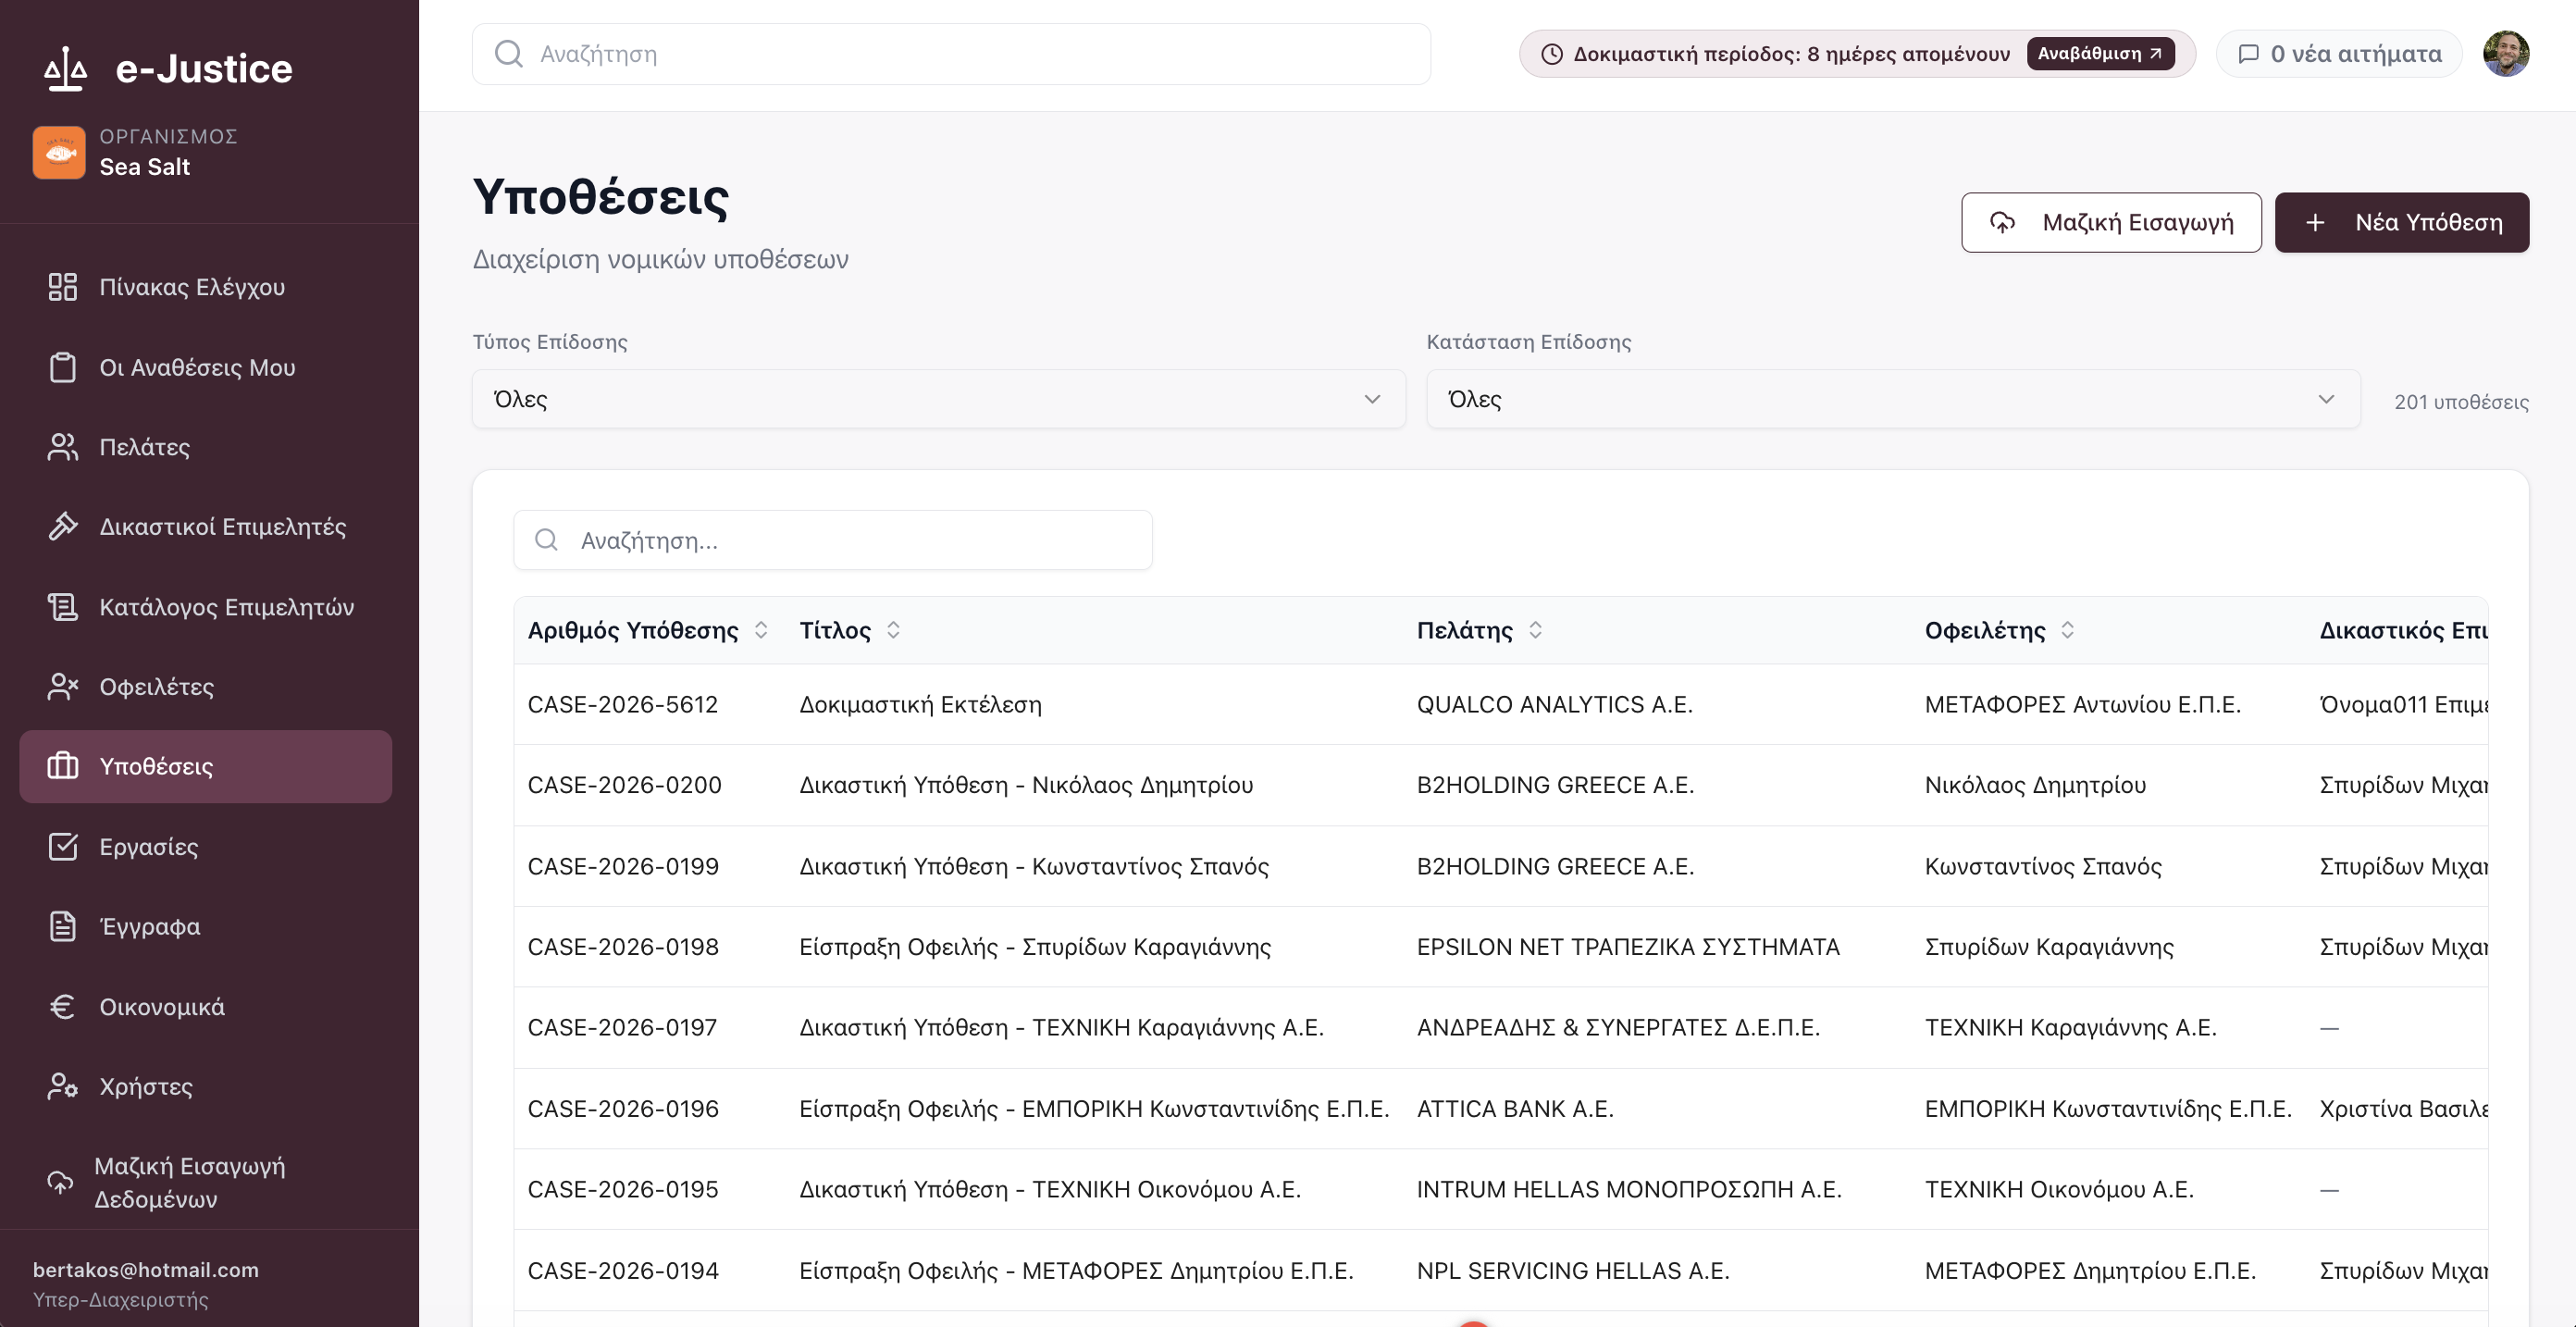Viewport: 2576px width, 1327px height.
Task: Click the clipboard icon beside Οι Αναθέσεις Μου
Action: tap(63, 367)
